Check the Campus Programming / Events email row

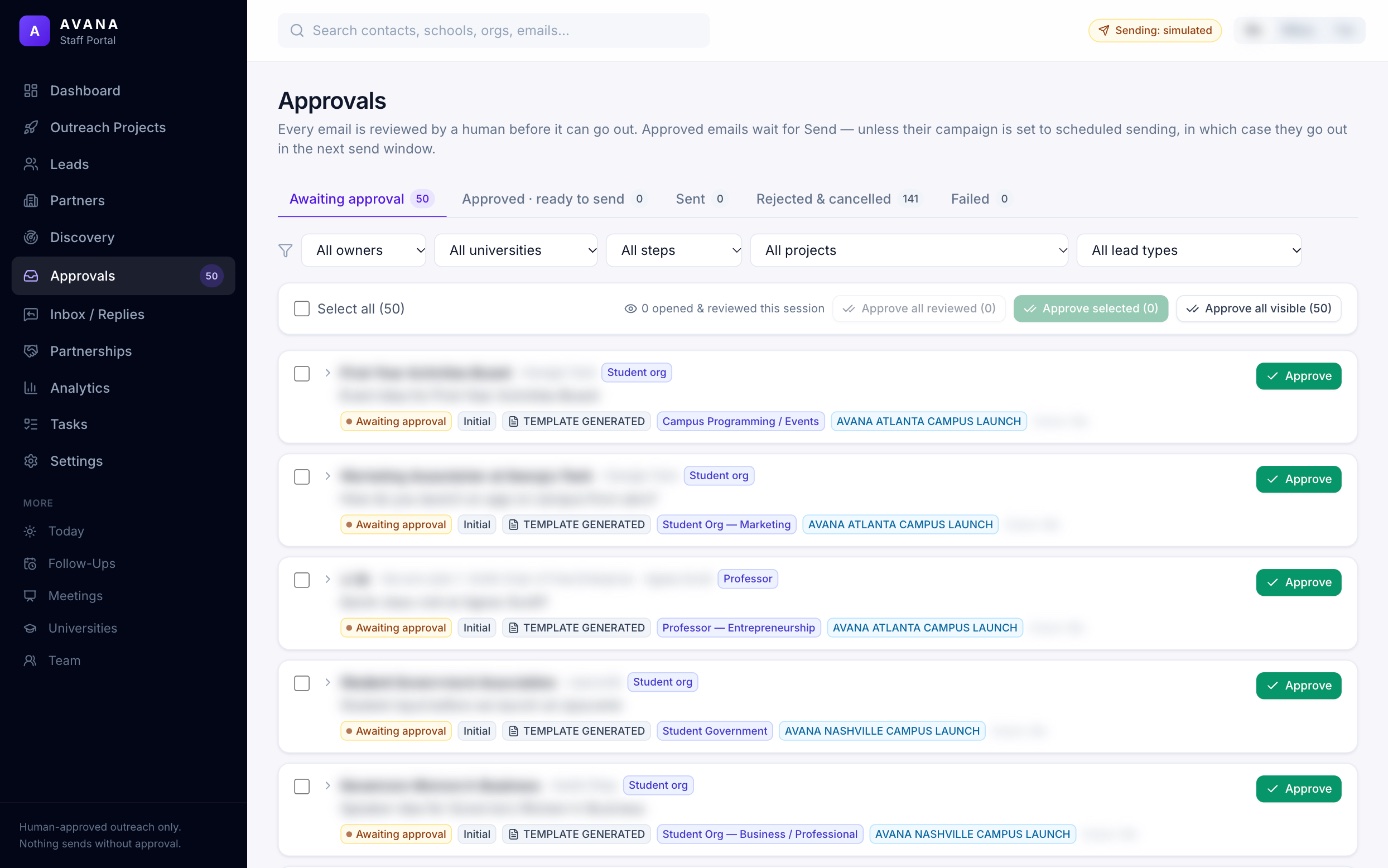[x=302, y=374]
